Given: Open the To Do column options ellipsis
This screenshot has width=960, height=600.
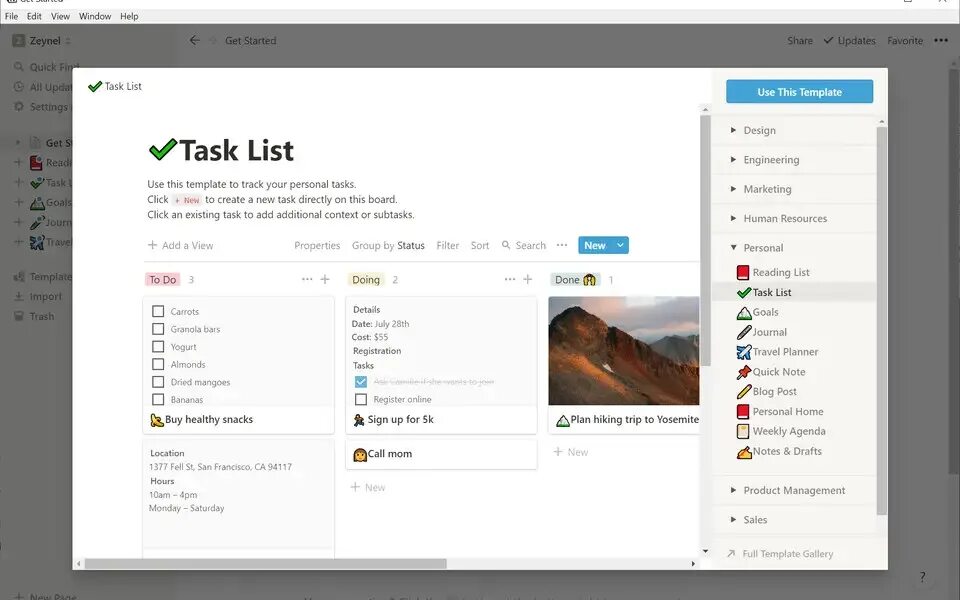Looking at the screenshot, I should click(307, 279).
